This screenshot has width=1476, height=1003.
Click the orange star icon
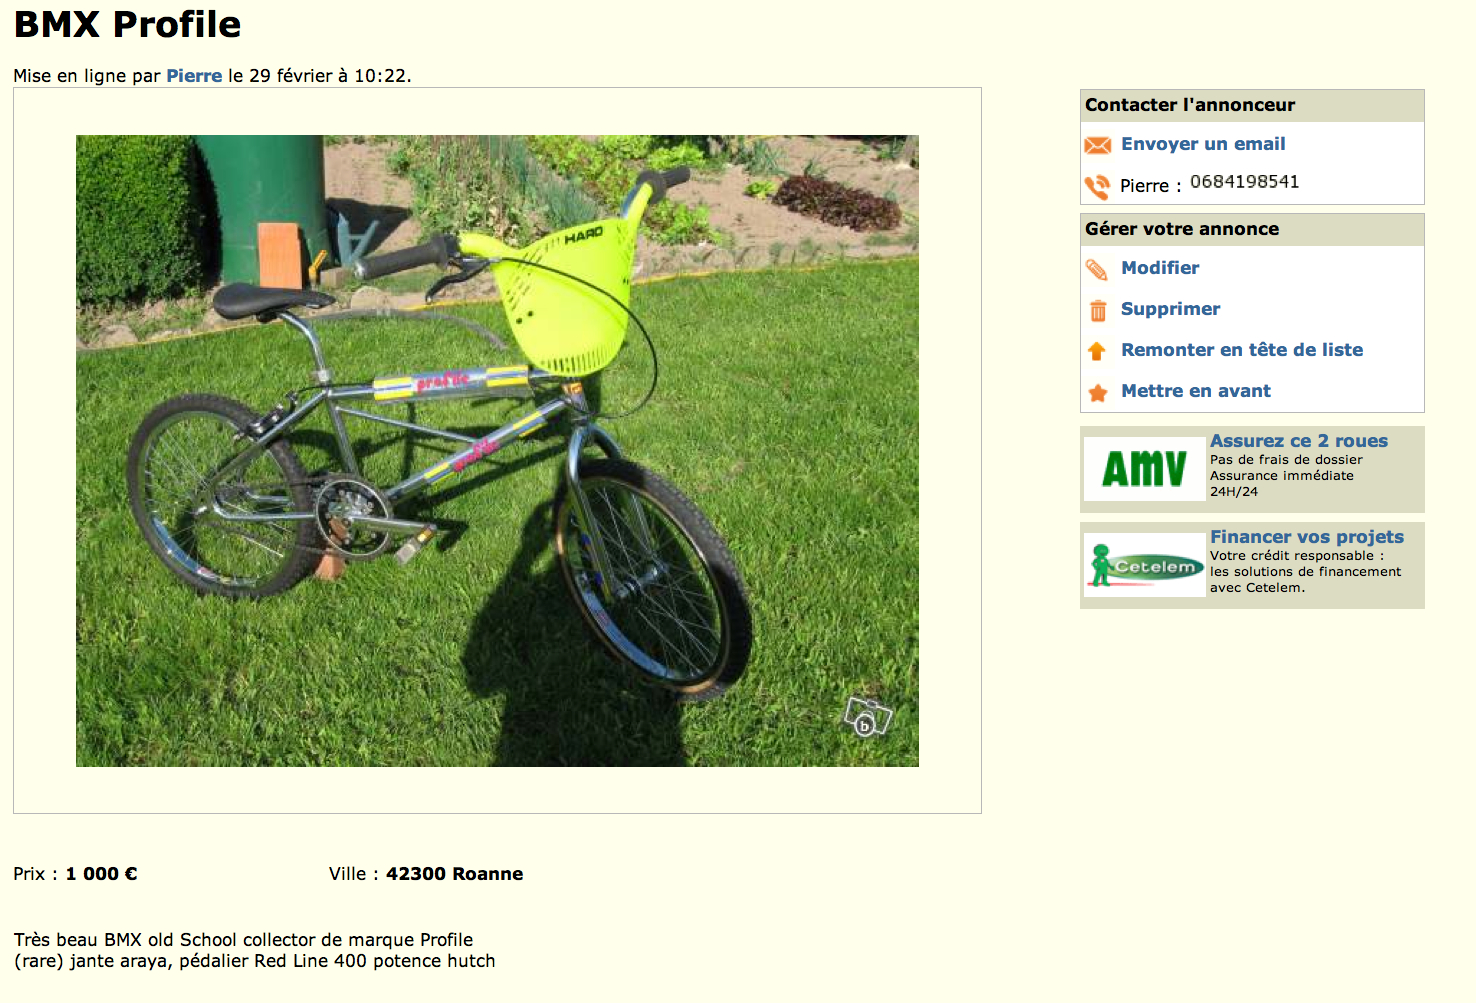tap(1097, 392)
